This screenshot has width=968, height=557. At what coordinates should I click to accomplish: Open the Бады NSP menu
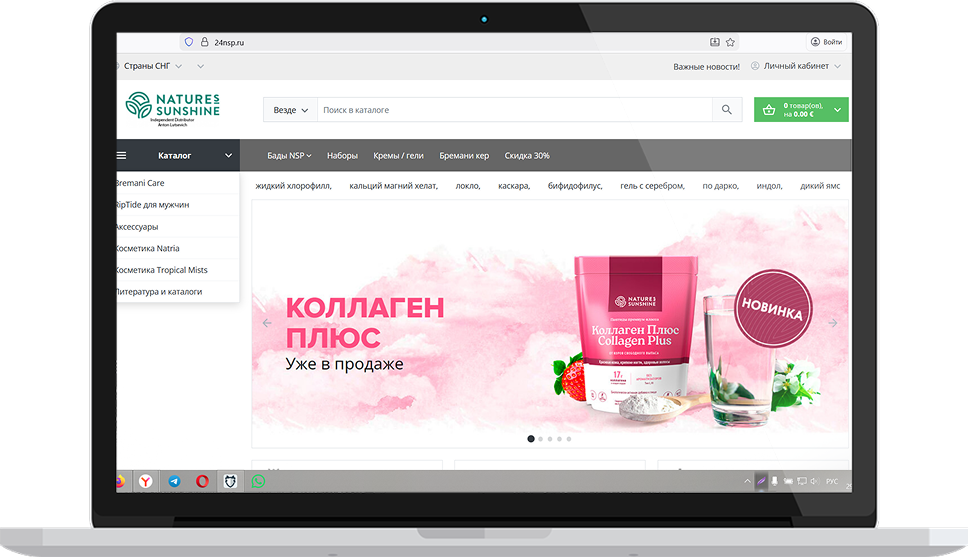tap(289, 156)
